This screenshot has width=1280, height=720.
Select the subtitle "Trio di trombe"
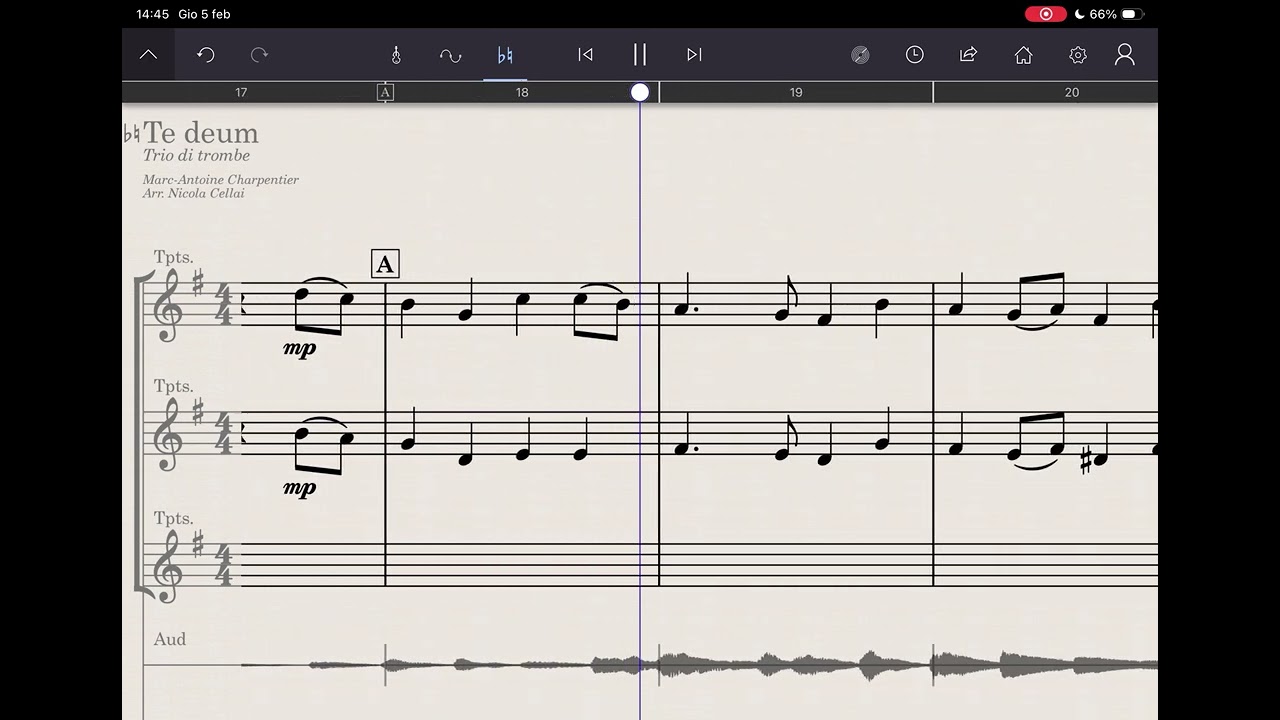tap(196, 155)
